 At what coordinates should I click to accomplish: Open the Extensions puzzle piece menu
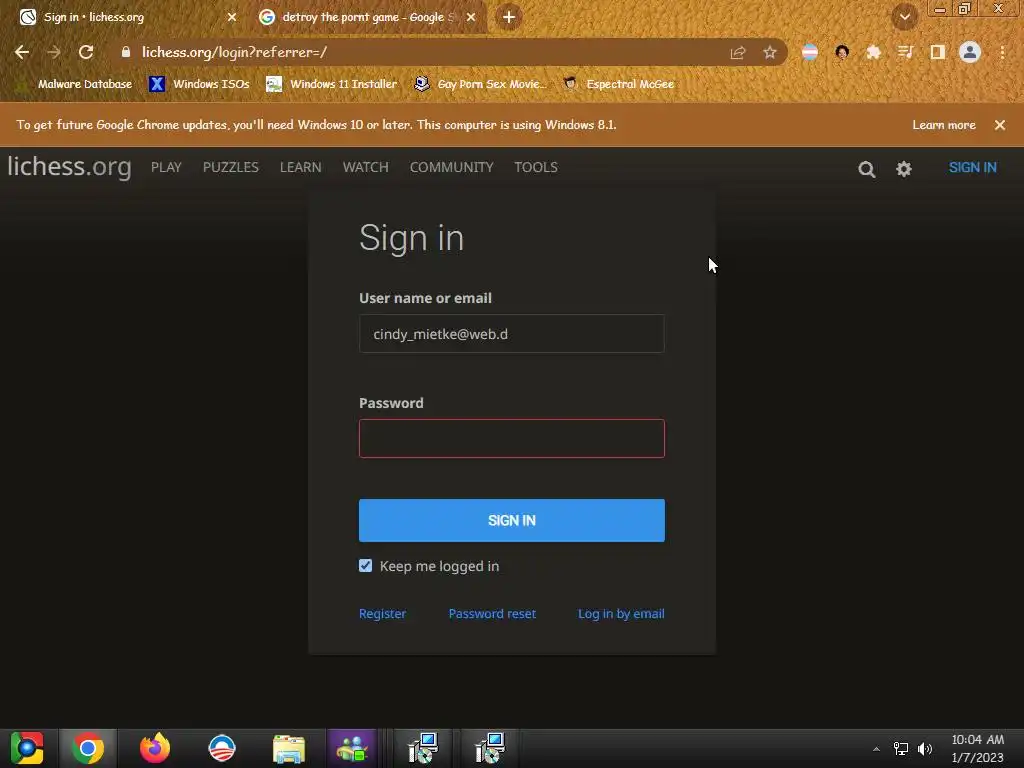[873, 52]
